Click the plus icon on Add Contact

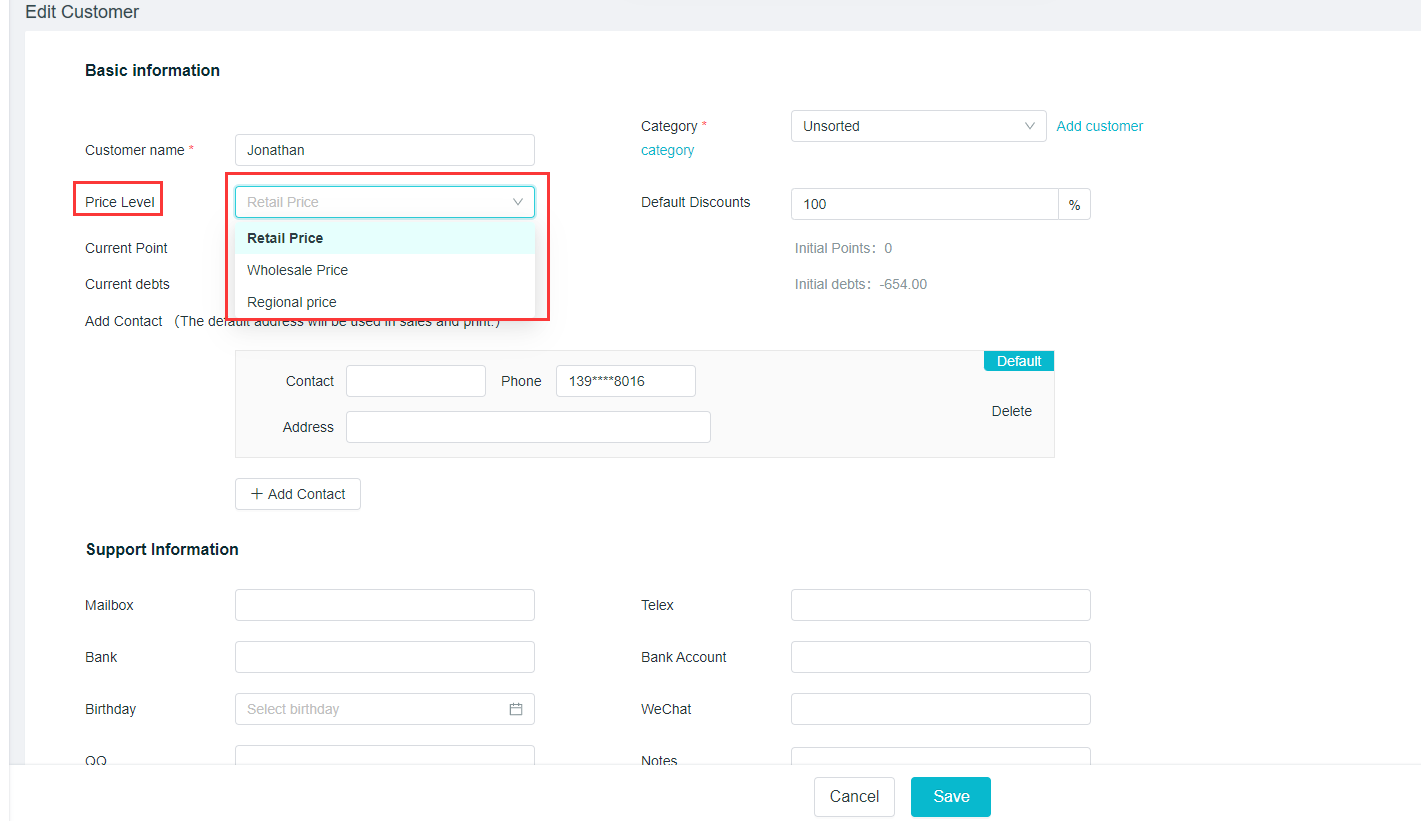pos(257,494)
